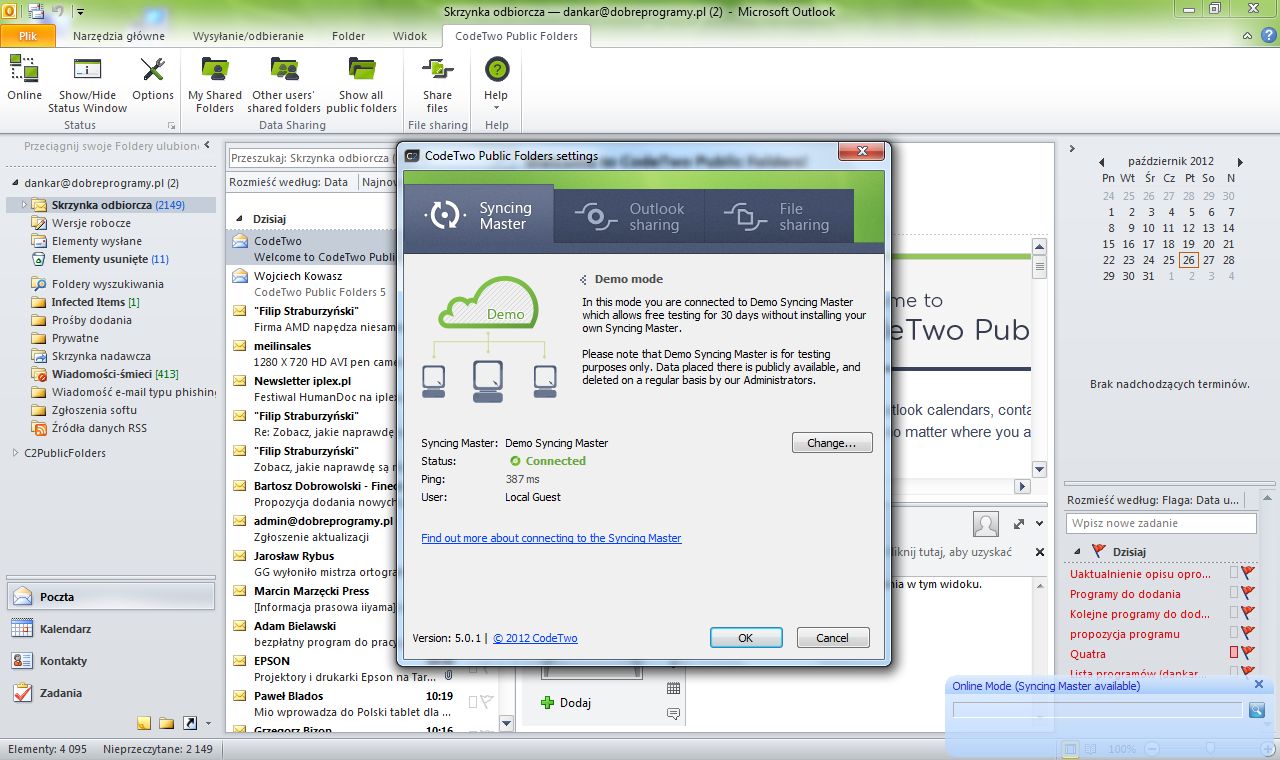Close the Online Mode notification popup
This screenshot has height=760, width=1280.
[x=1259, y=685]
